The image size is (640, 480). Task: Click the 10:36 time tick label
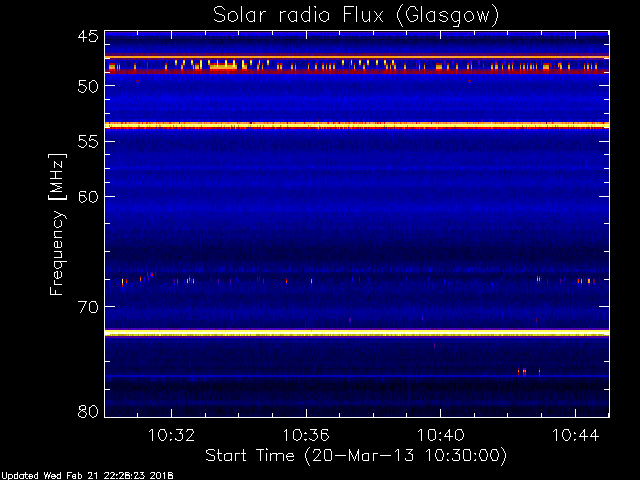[x=306, y=435]
